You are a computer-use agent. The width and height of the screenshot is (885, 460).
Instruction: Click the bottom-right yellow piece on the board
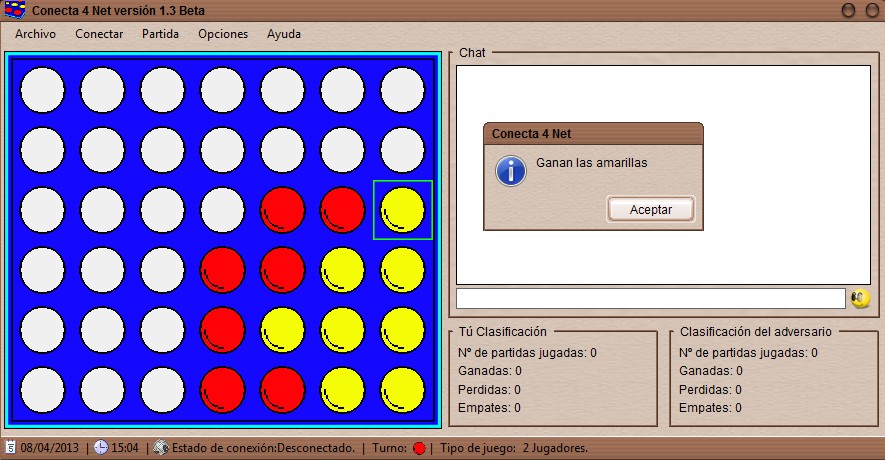click(x=402, y=390)
